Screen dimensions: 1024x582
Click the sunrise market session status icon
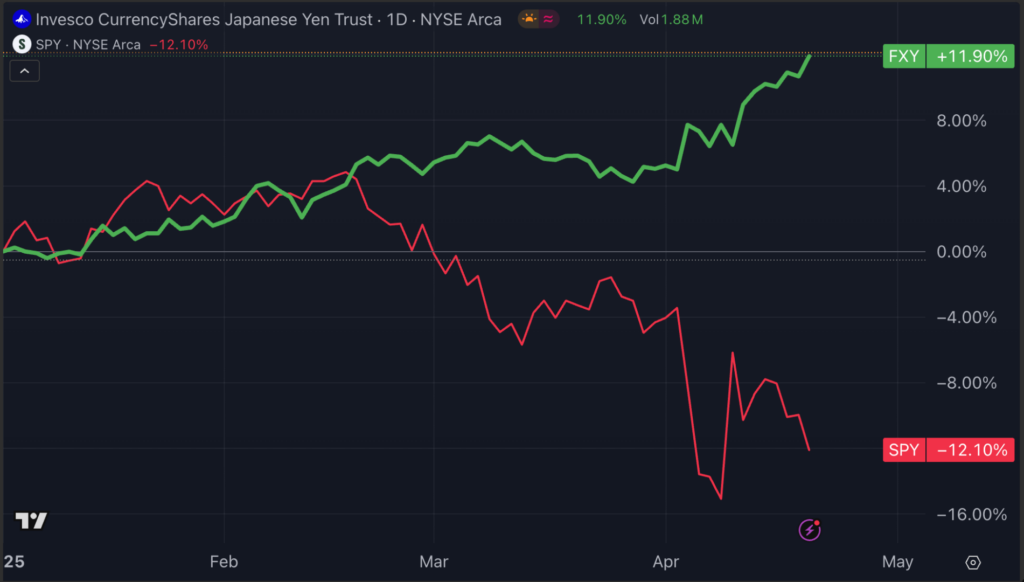[x=529, y=18]
